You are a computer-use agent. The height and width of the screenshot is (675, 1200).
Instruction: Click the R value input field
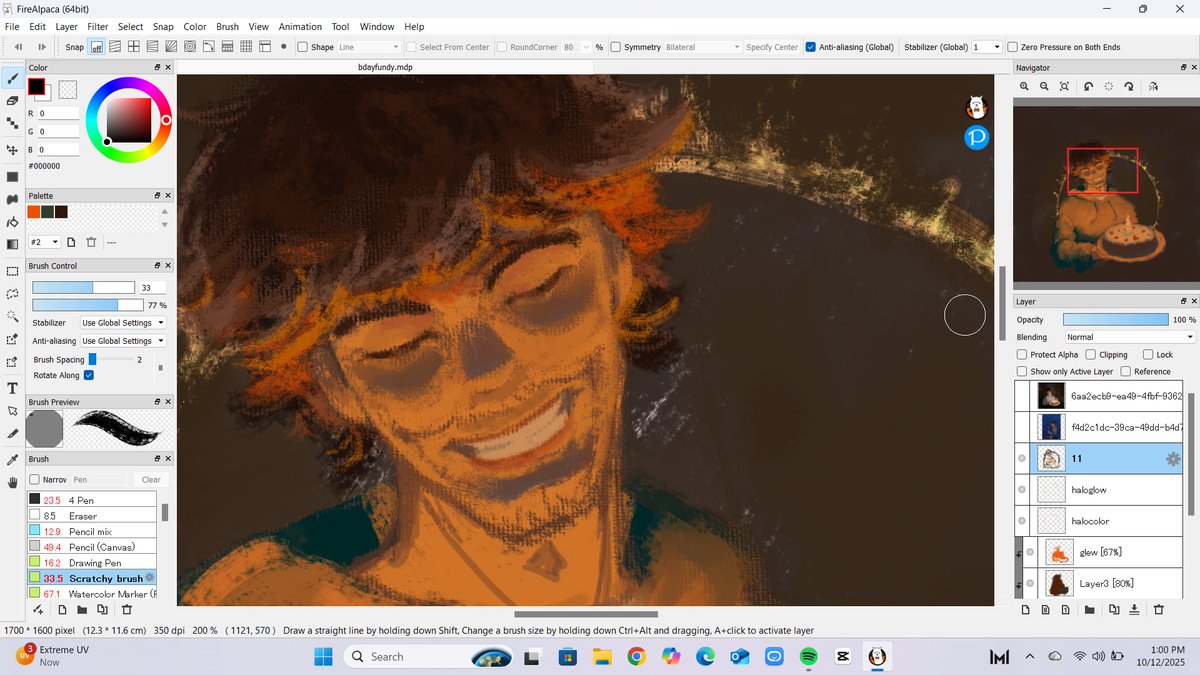click(59, 114)
